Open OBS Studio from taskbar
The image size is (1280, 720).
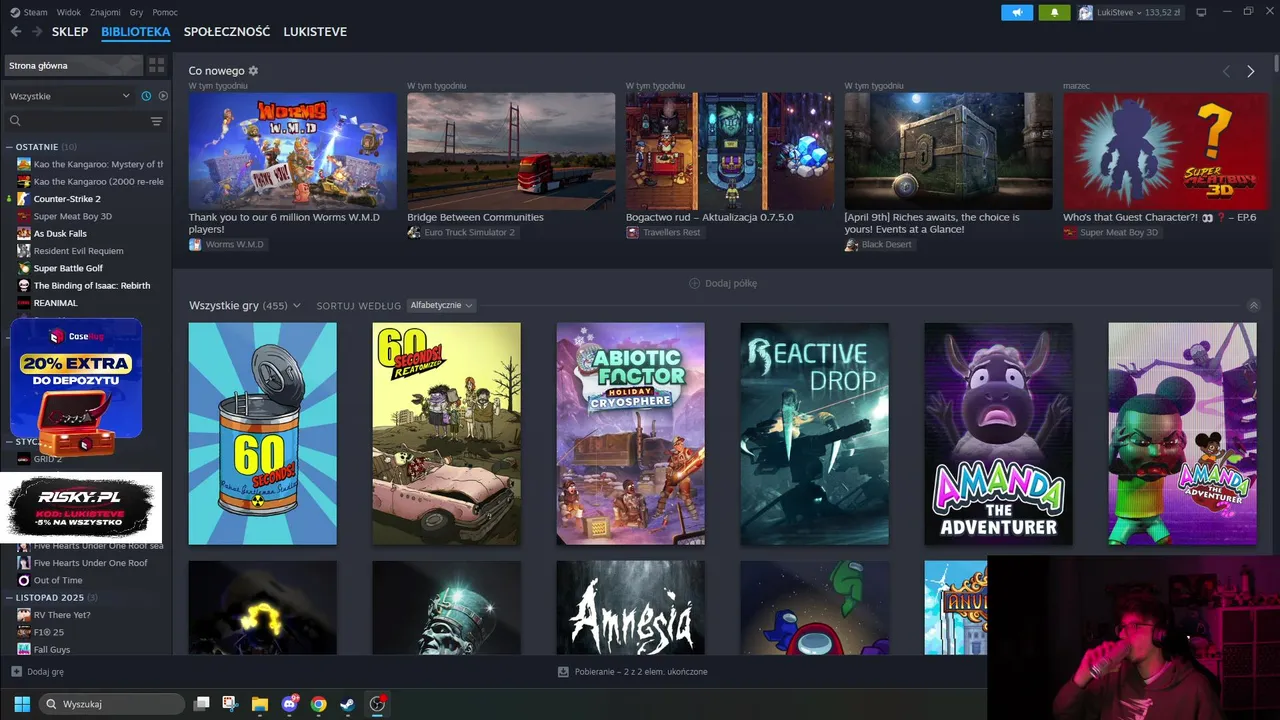(x=377, y=704)
